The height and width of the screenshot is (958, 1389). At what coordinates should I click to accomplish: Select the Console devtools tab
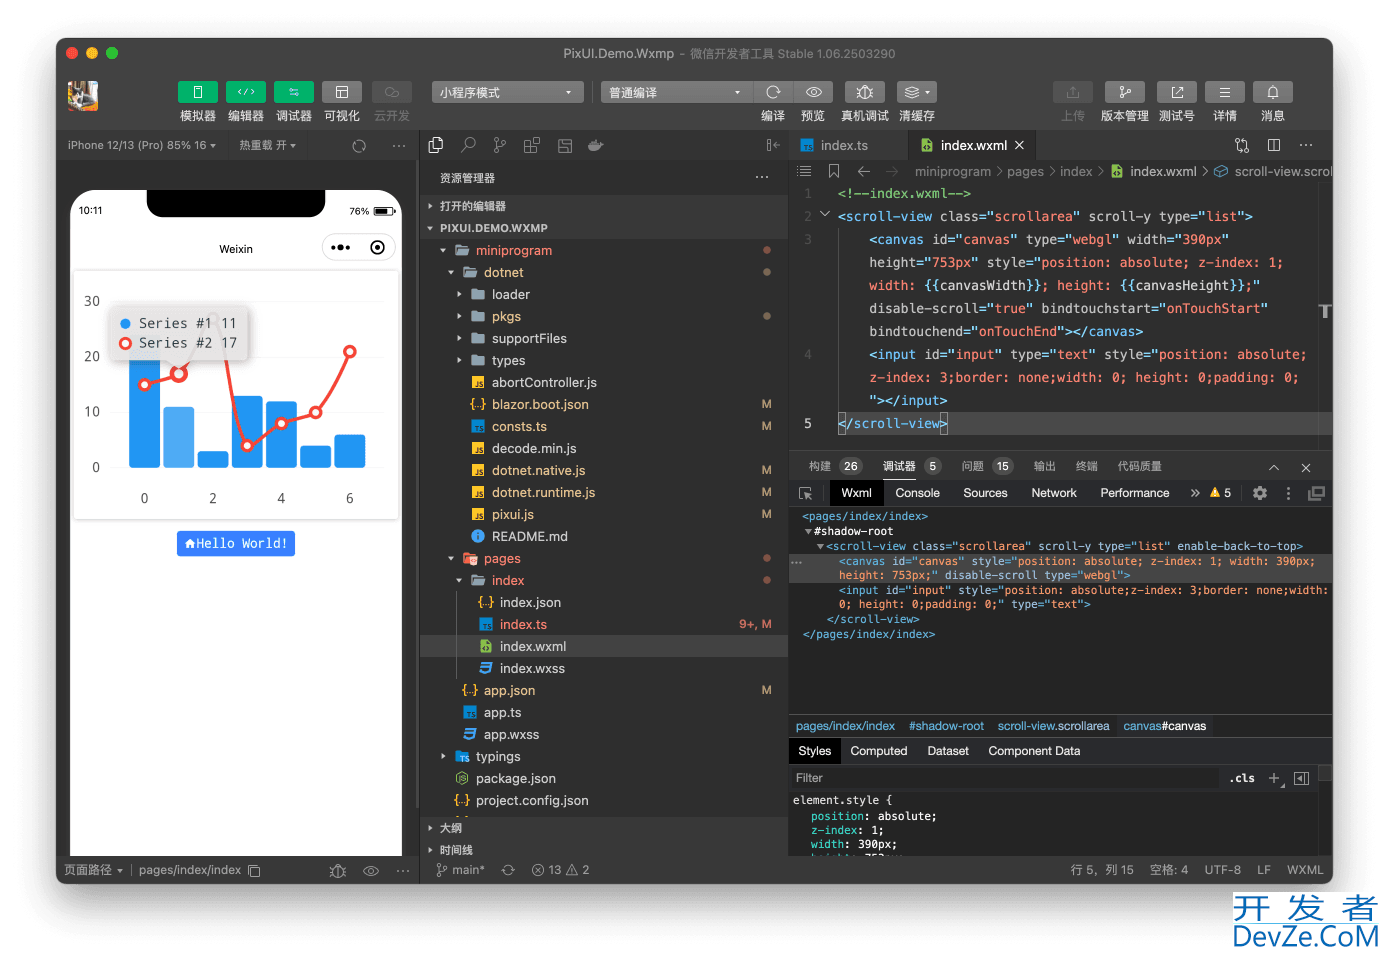coord(917,493)
